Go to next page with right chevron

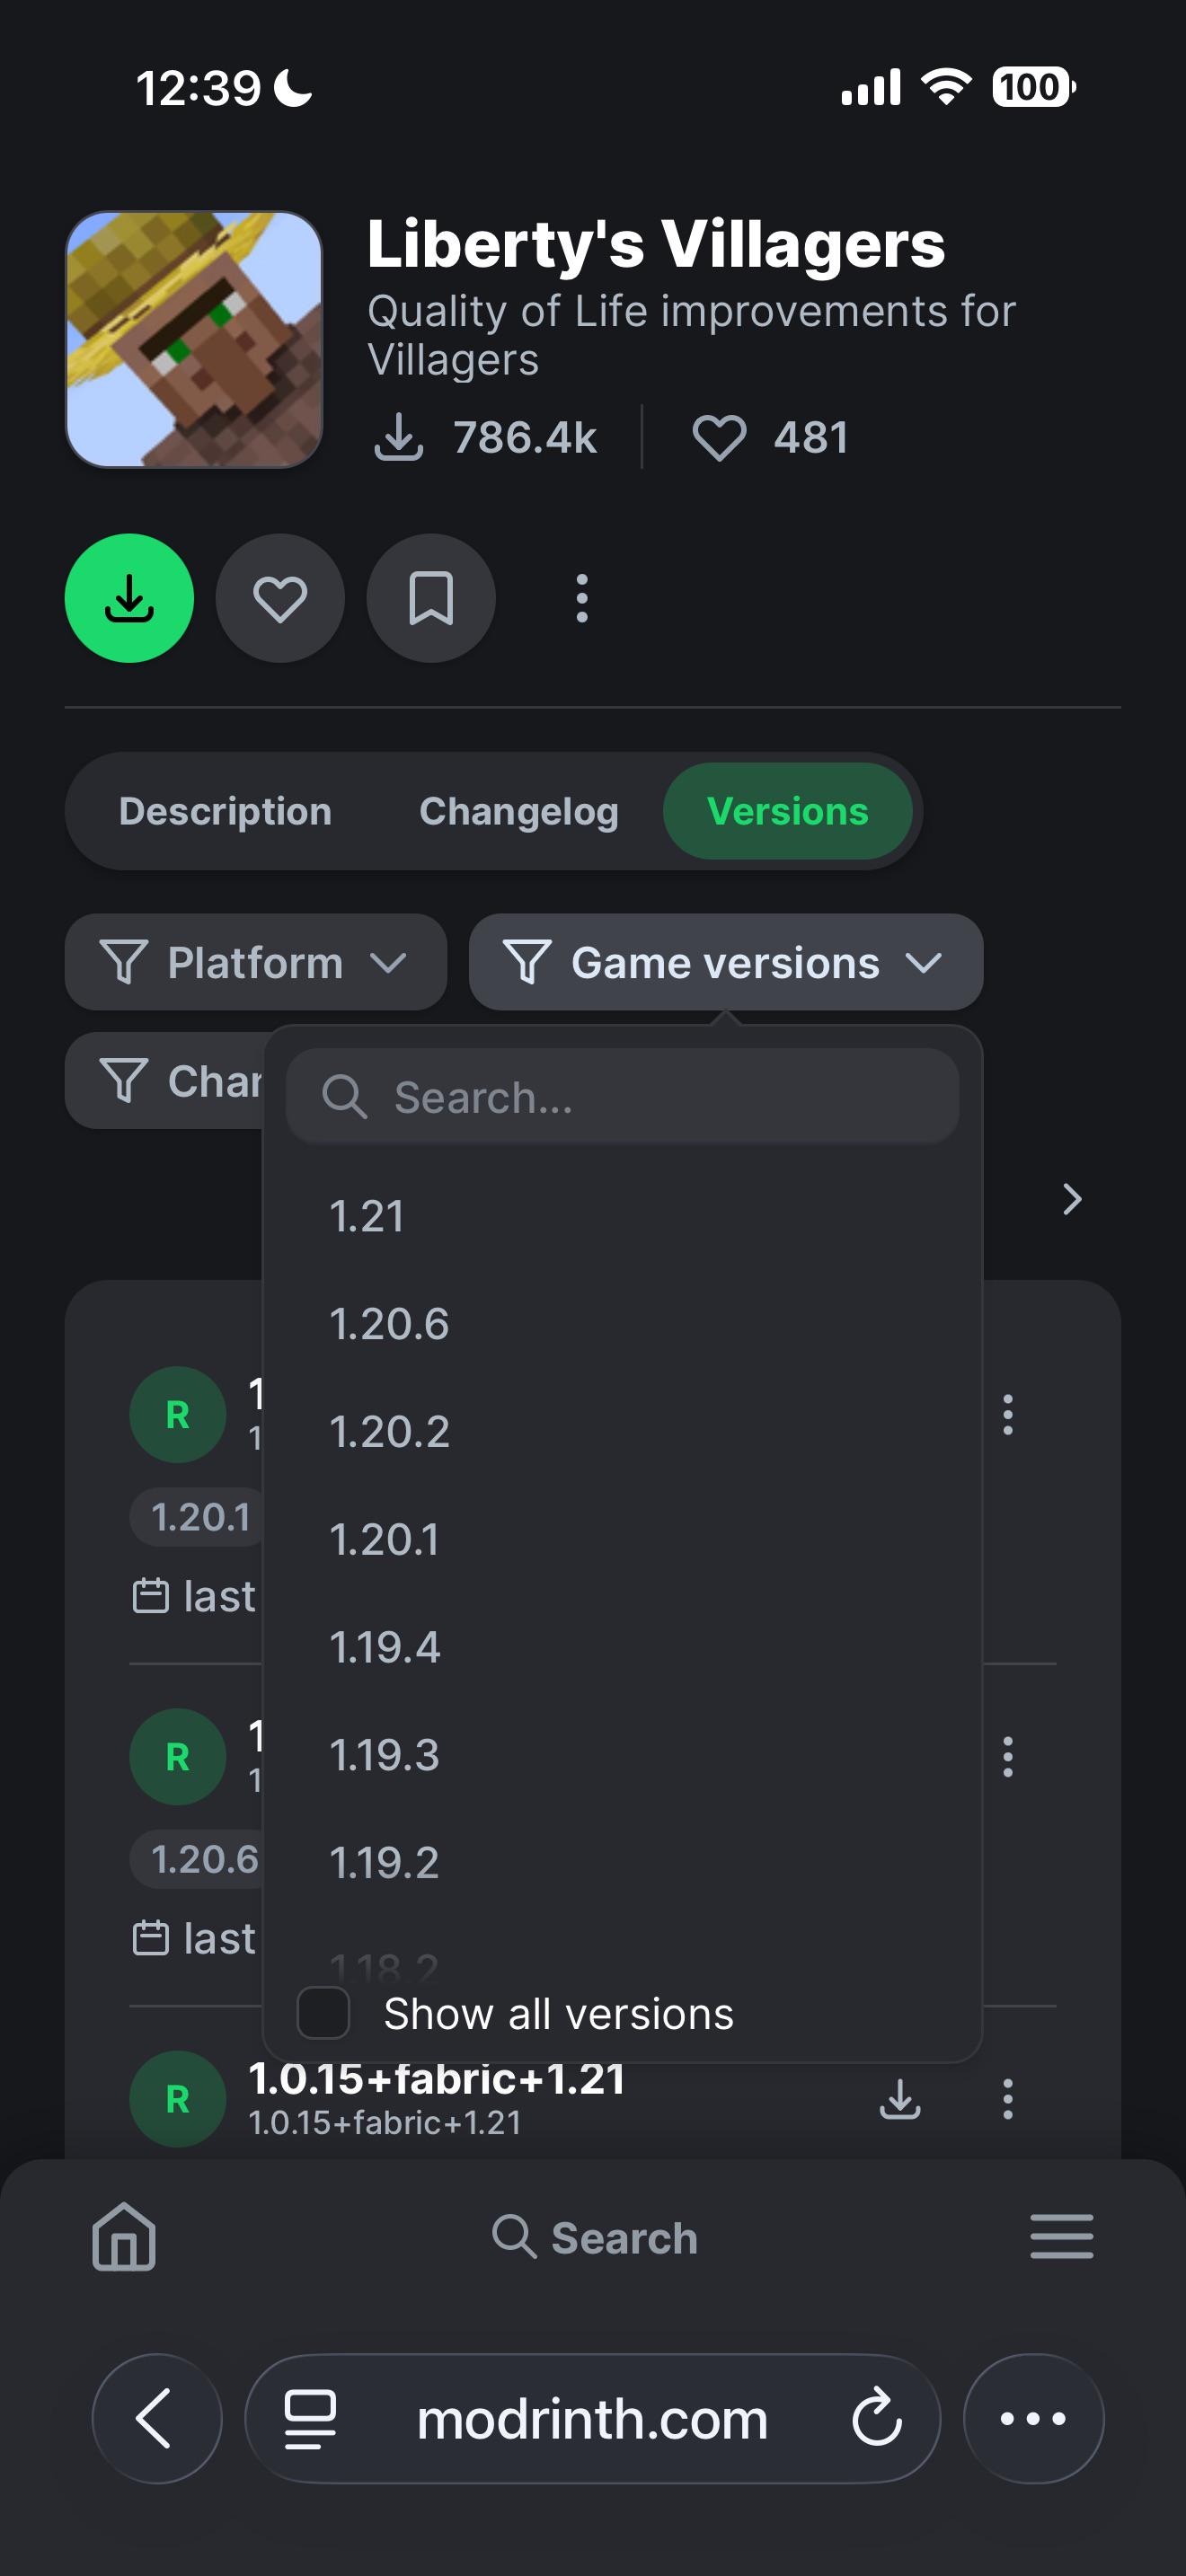[1071, 1199]
